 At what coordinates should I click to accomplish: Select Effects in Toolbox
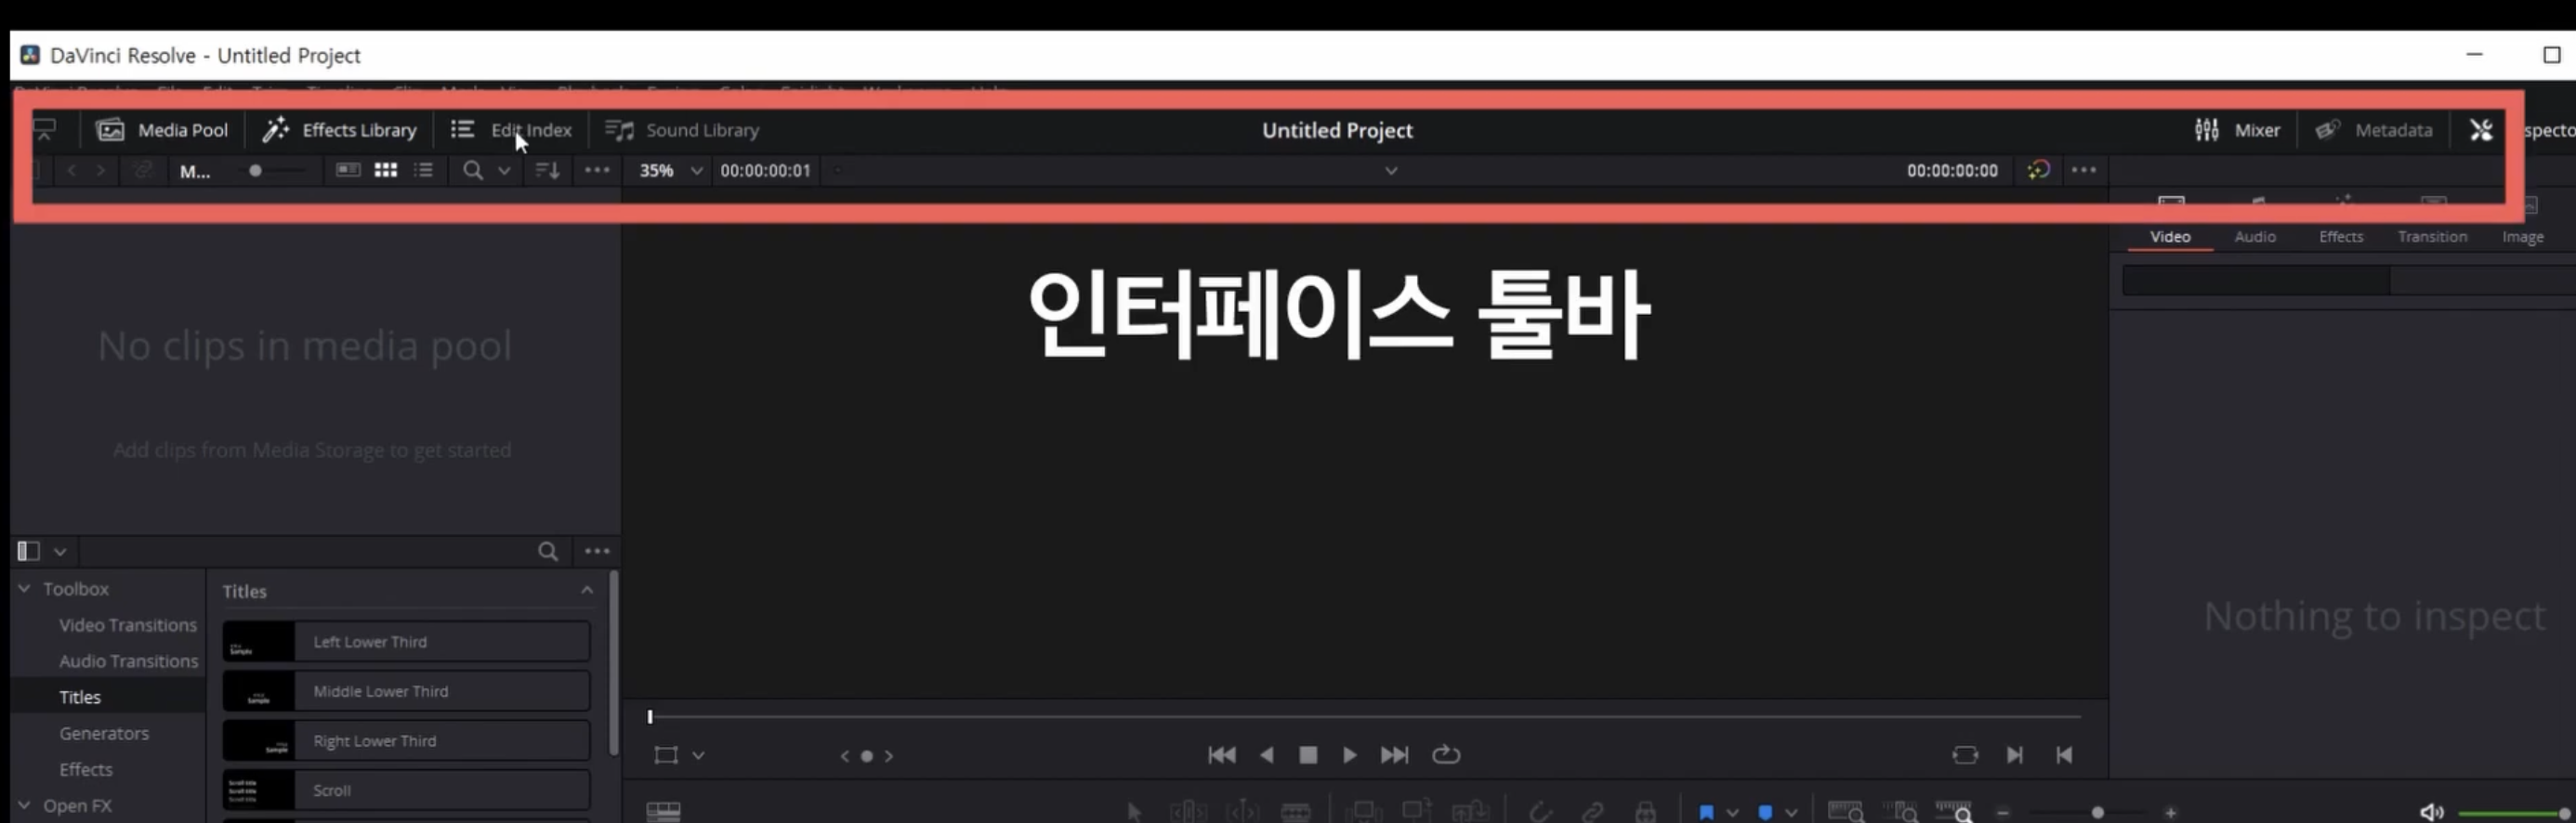point(86,769)
